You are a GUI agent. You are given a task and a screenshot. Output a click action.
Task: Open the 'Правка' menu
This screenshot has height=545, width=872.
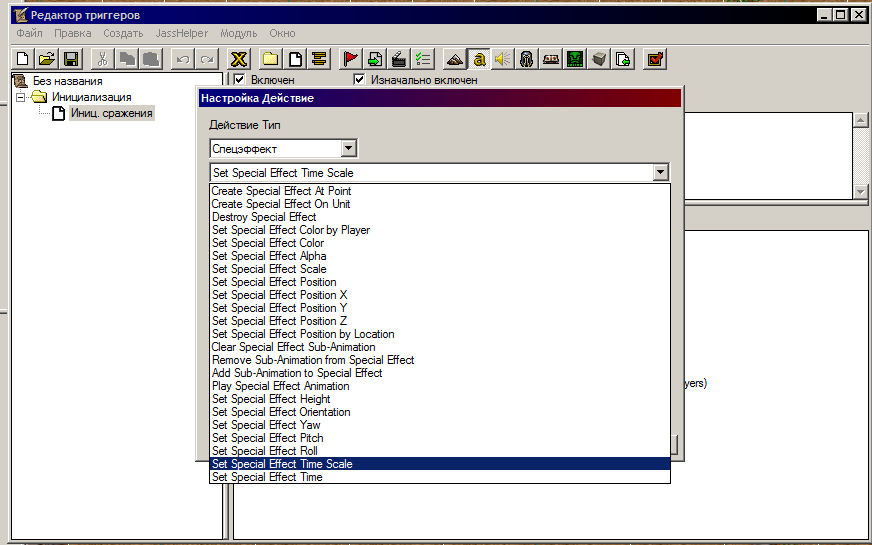(73, 33)
